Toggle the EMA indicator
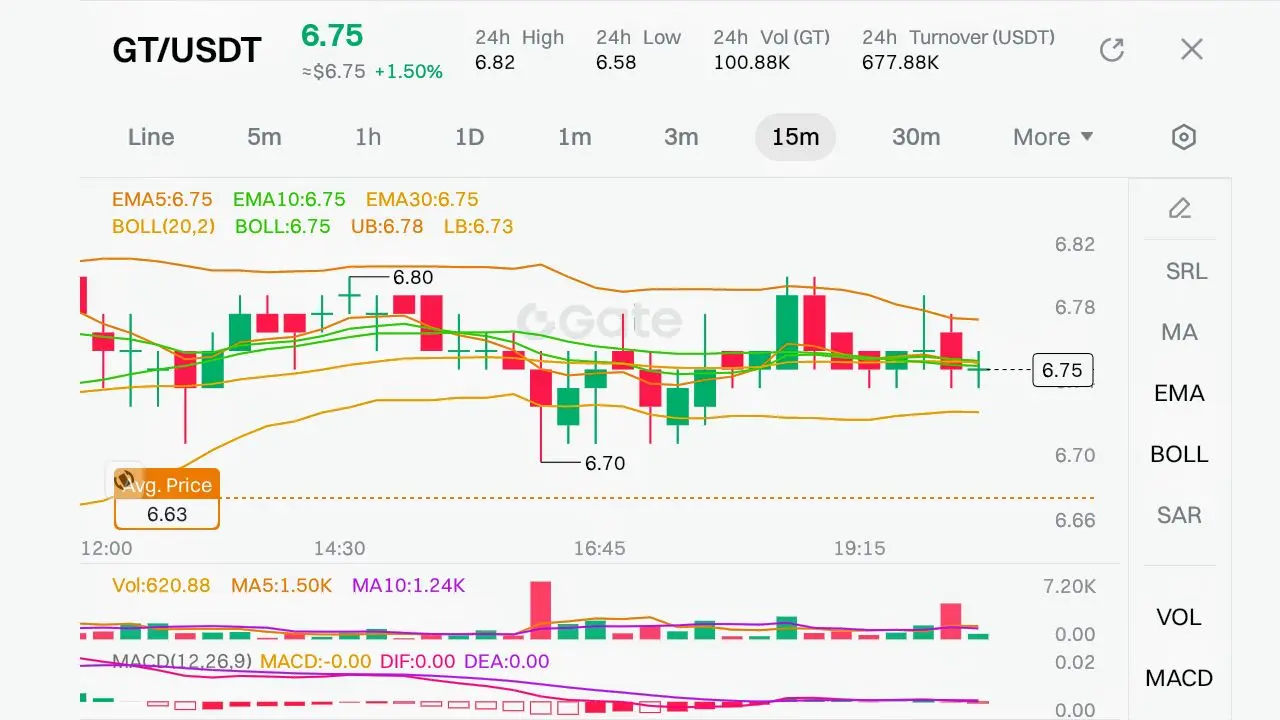The image size is (1280, 720). click(x=1179, y=393)
